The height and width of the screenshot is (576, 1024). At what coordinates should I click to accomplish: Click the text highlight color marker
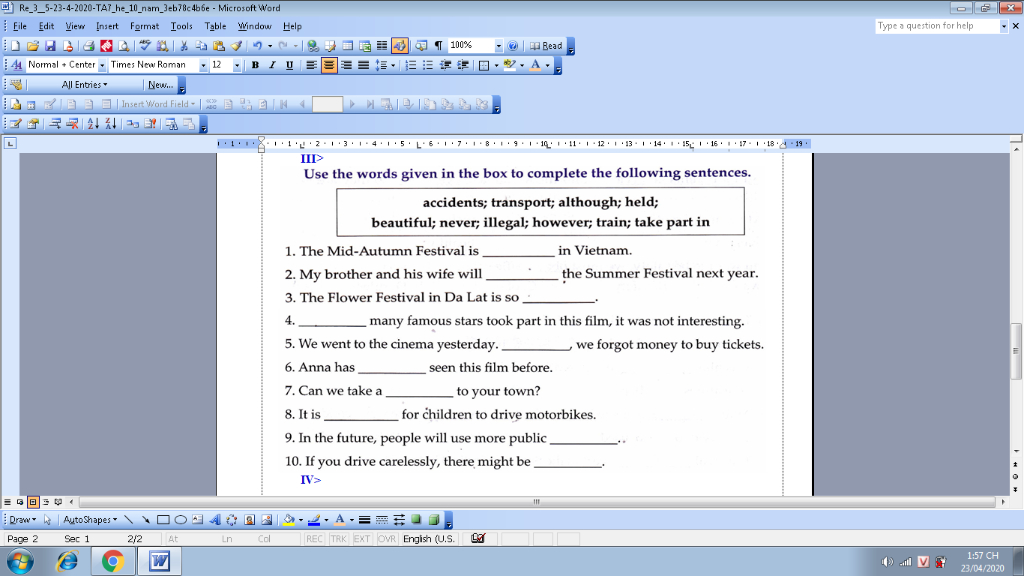(509, 65)
